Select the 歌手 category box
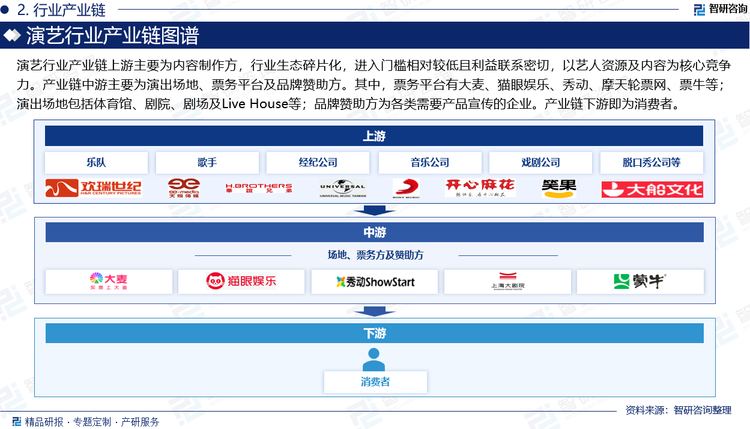The image size is (750, 429). coord(207,163)
